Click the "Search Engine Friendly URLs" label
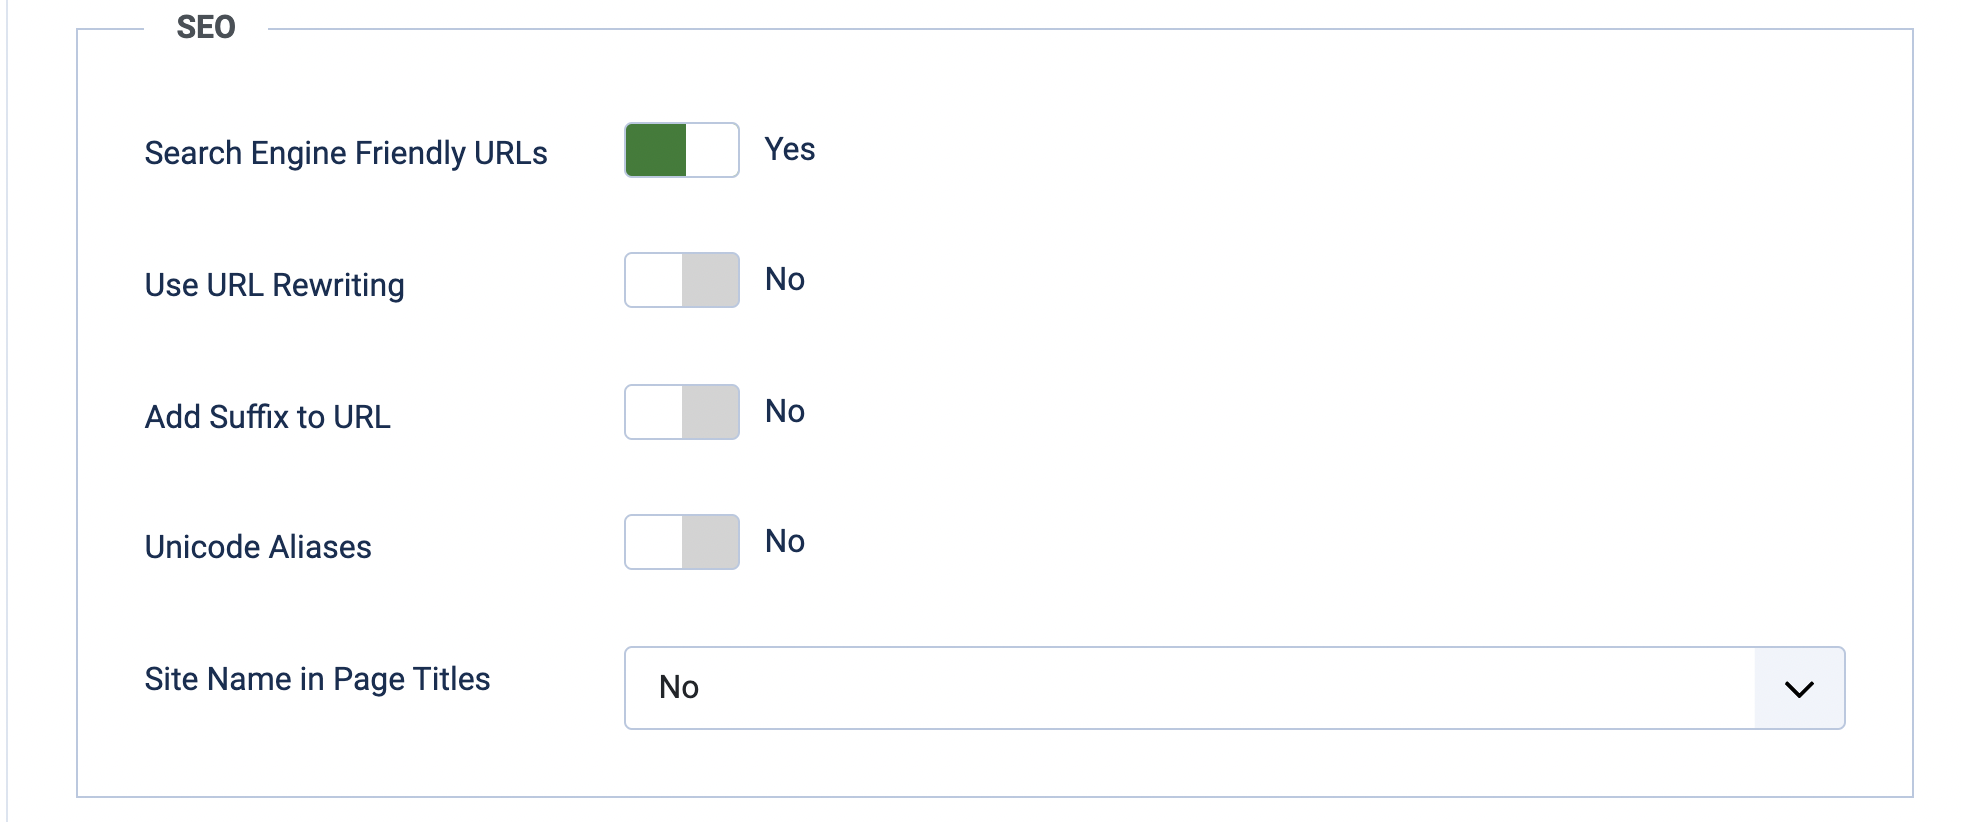The width and height of the screenshot is (1962, 822). [346, 153]
